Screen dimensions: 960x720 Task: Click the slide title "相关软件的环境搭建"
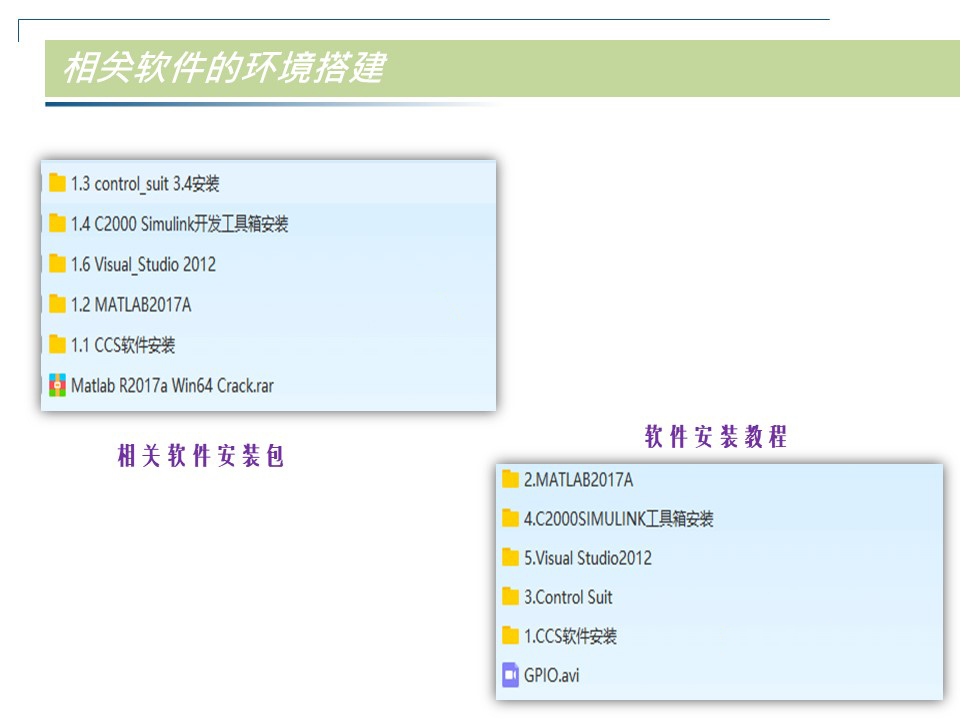click(x=225, y=67)
